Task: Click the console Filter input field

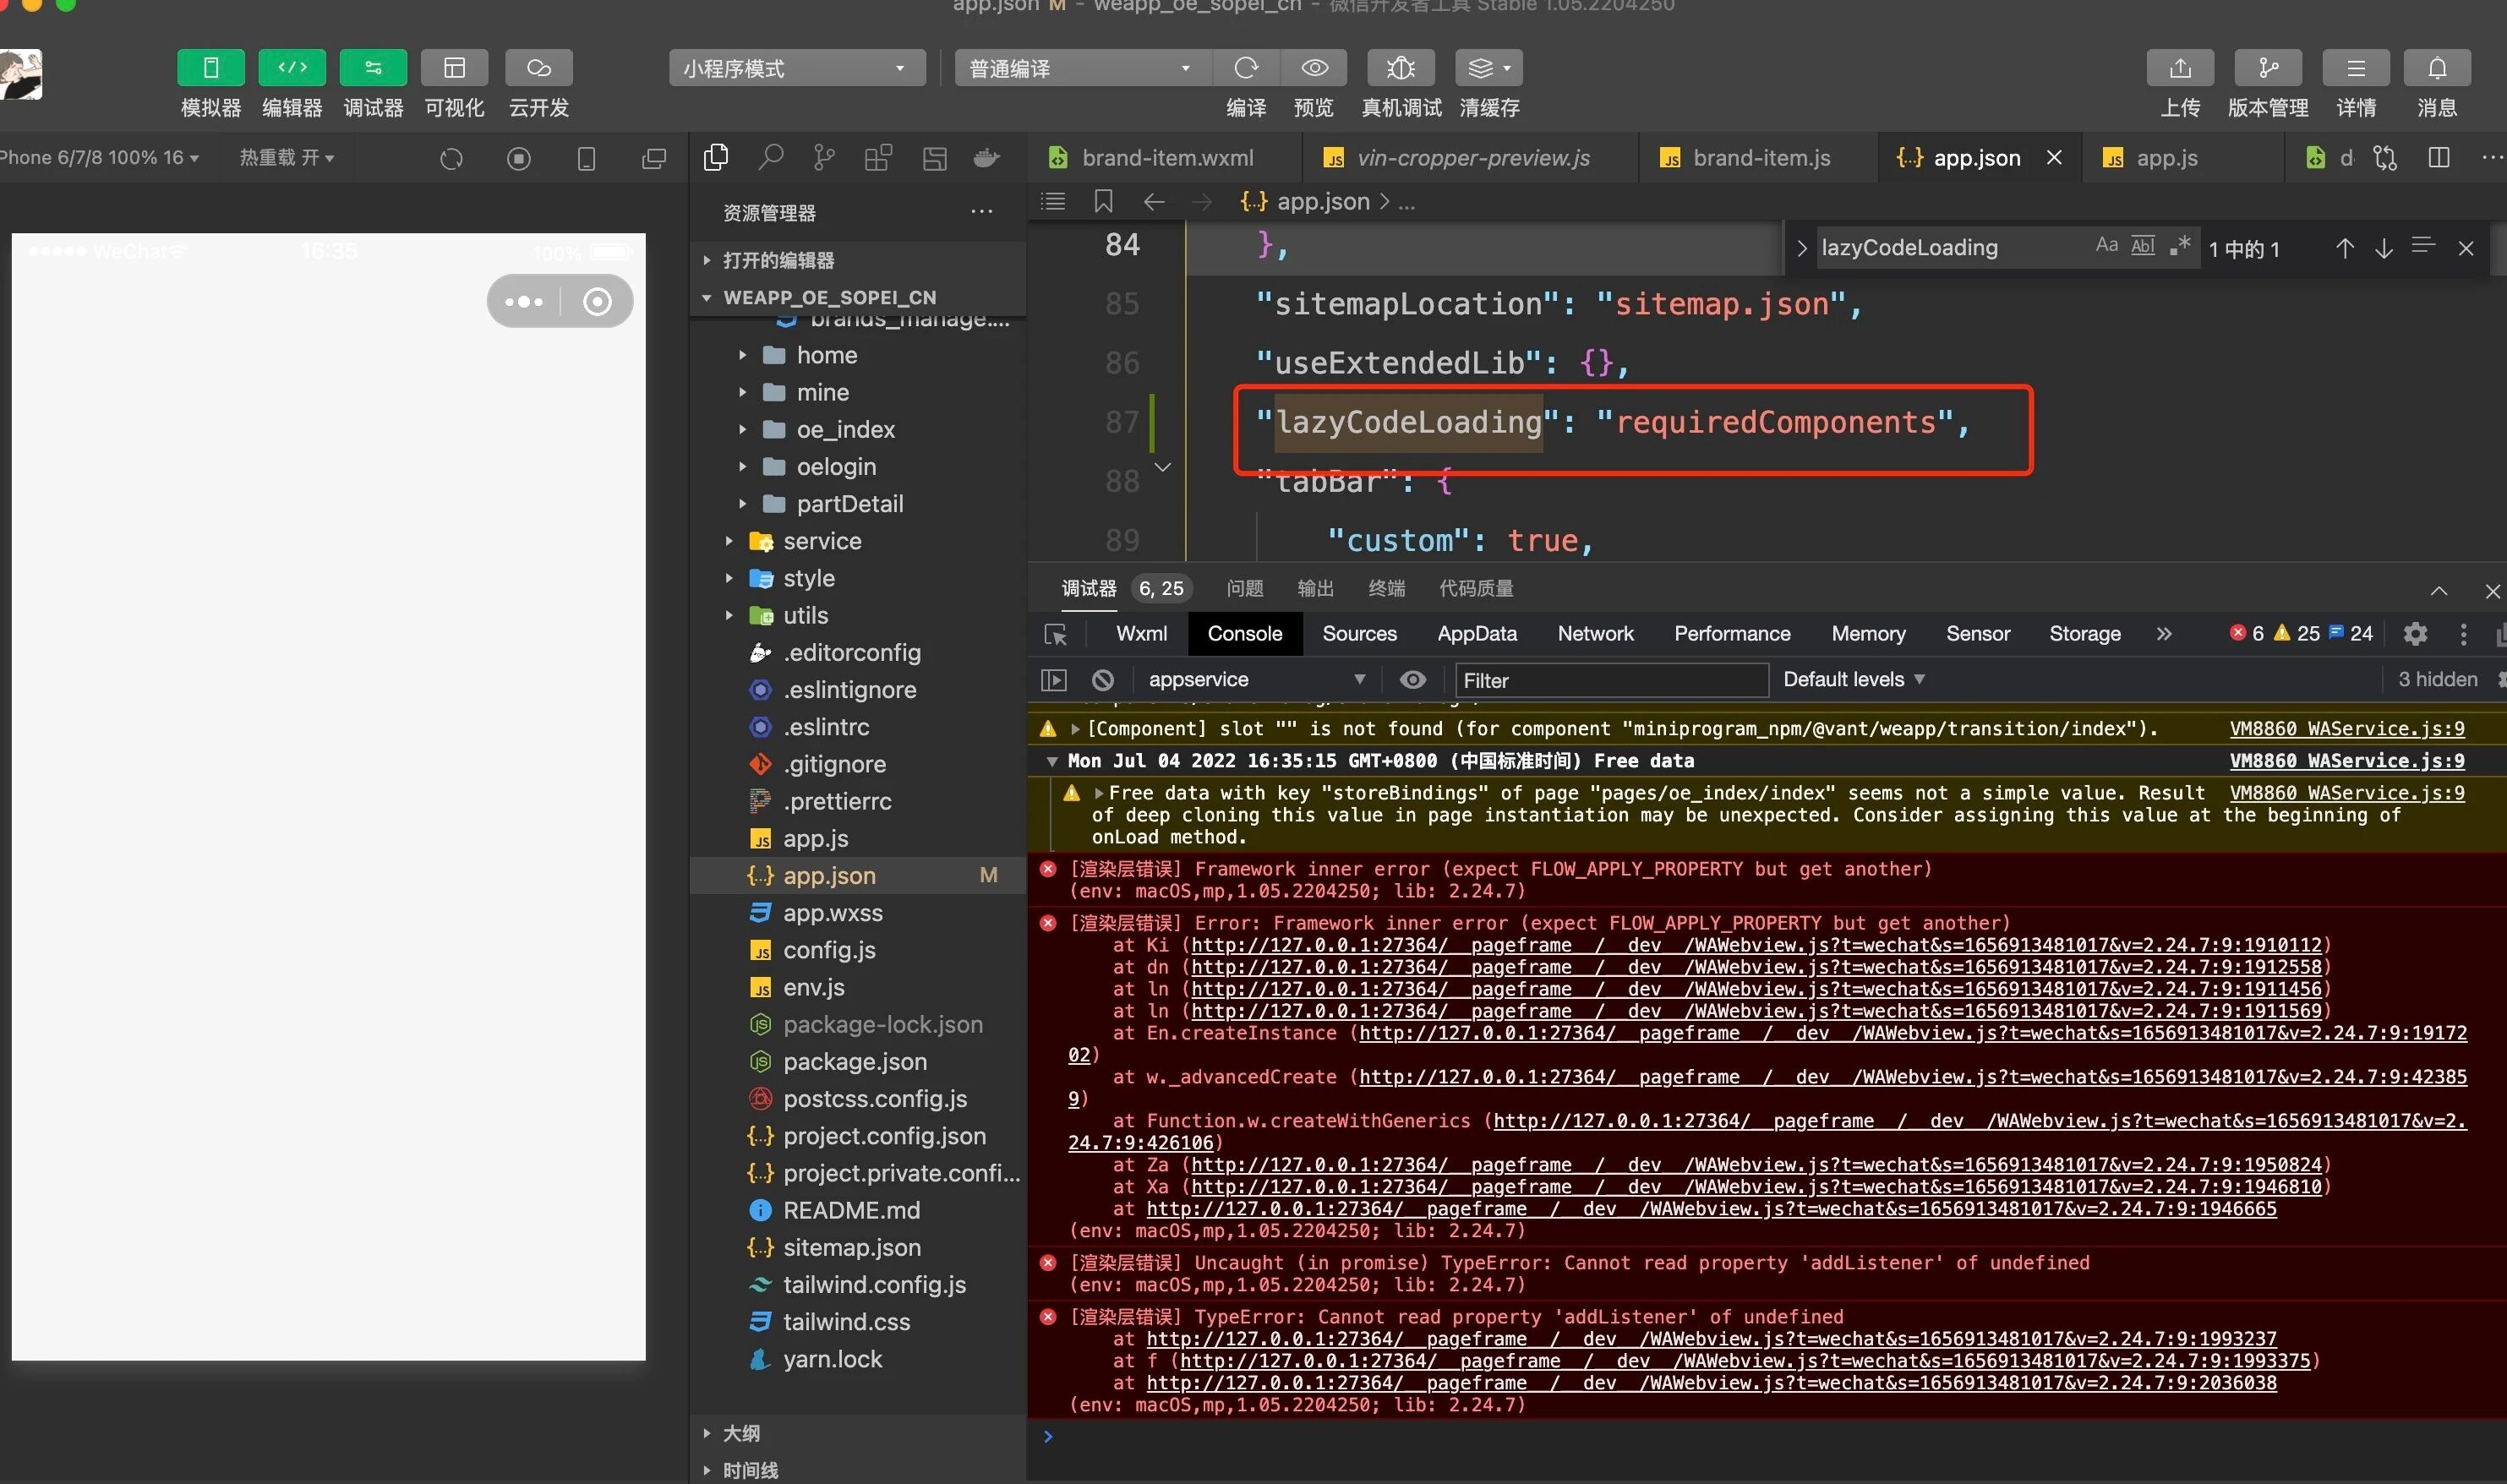Action: (1610, 680)
